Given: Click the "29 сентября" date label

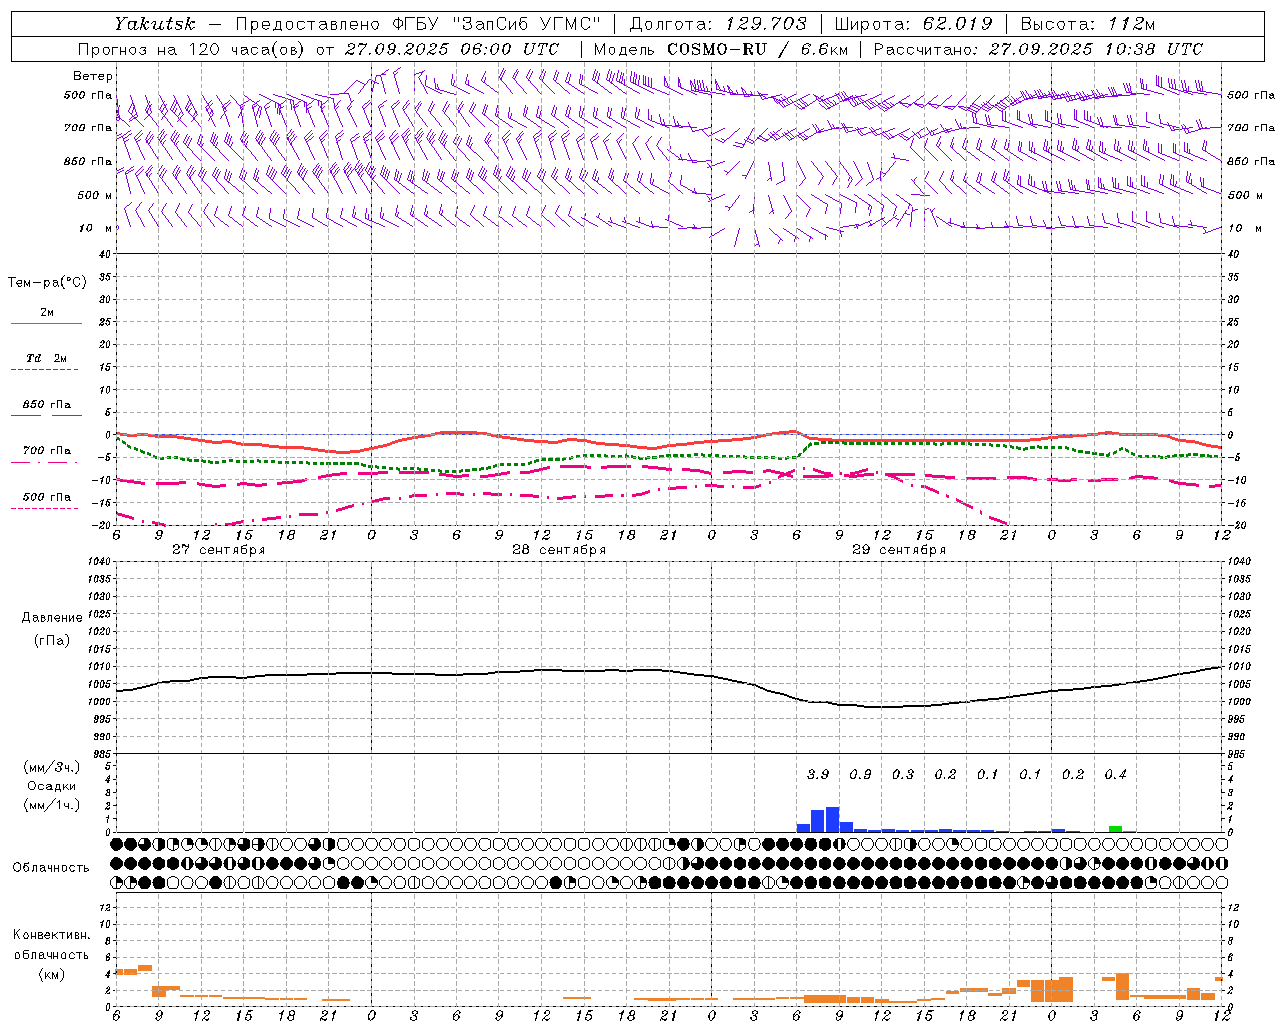Looking at the screenshot, I should click(x=899, y=550).
